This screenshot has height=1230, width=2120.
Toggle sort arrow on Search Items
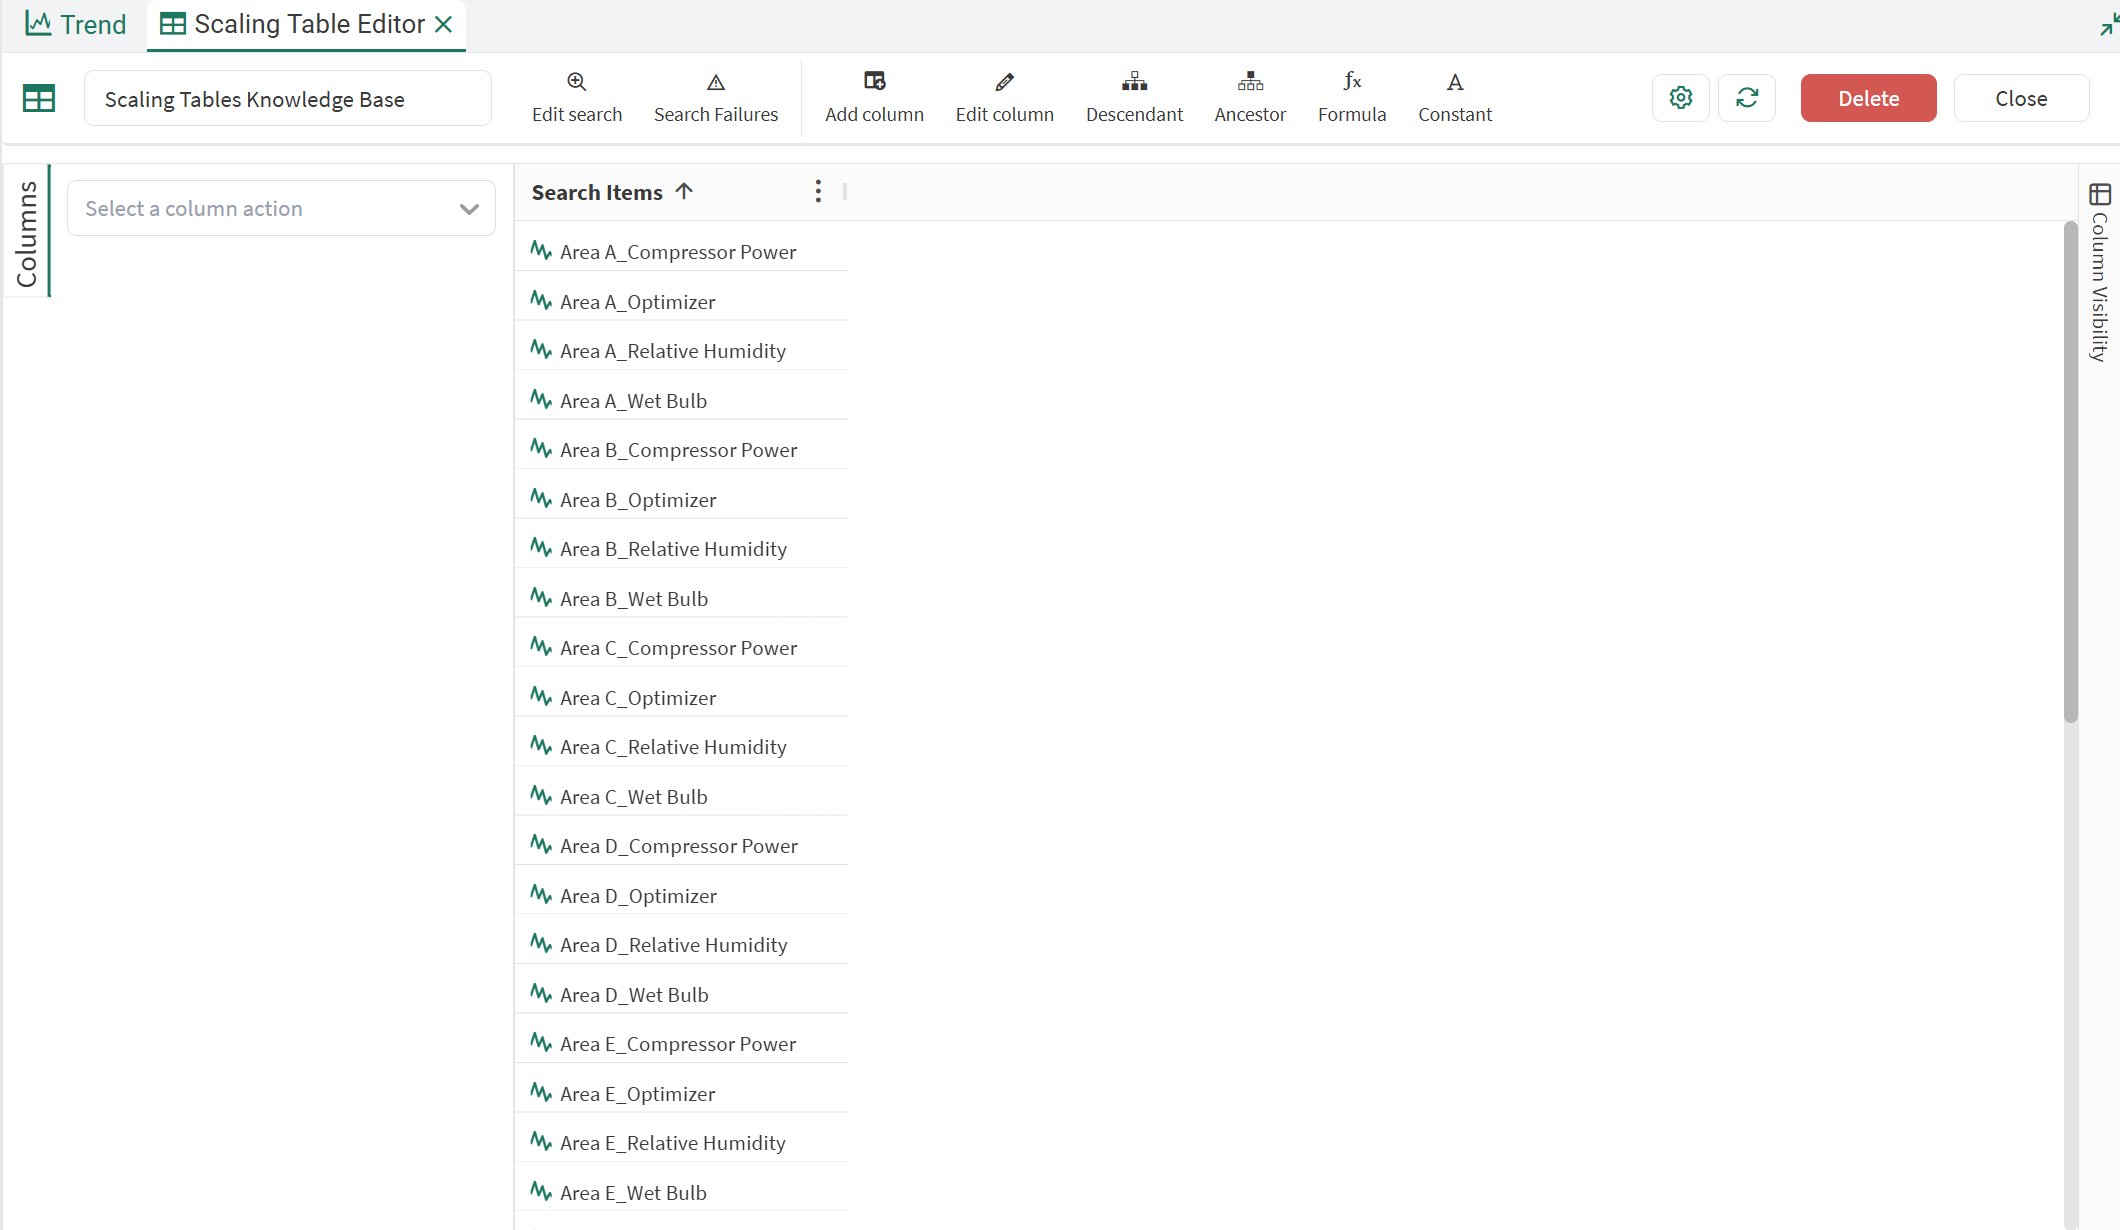(684, 191)
